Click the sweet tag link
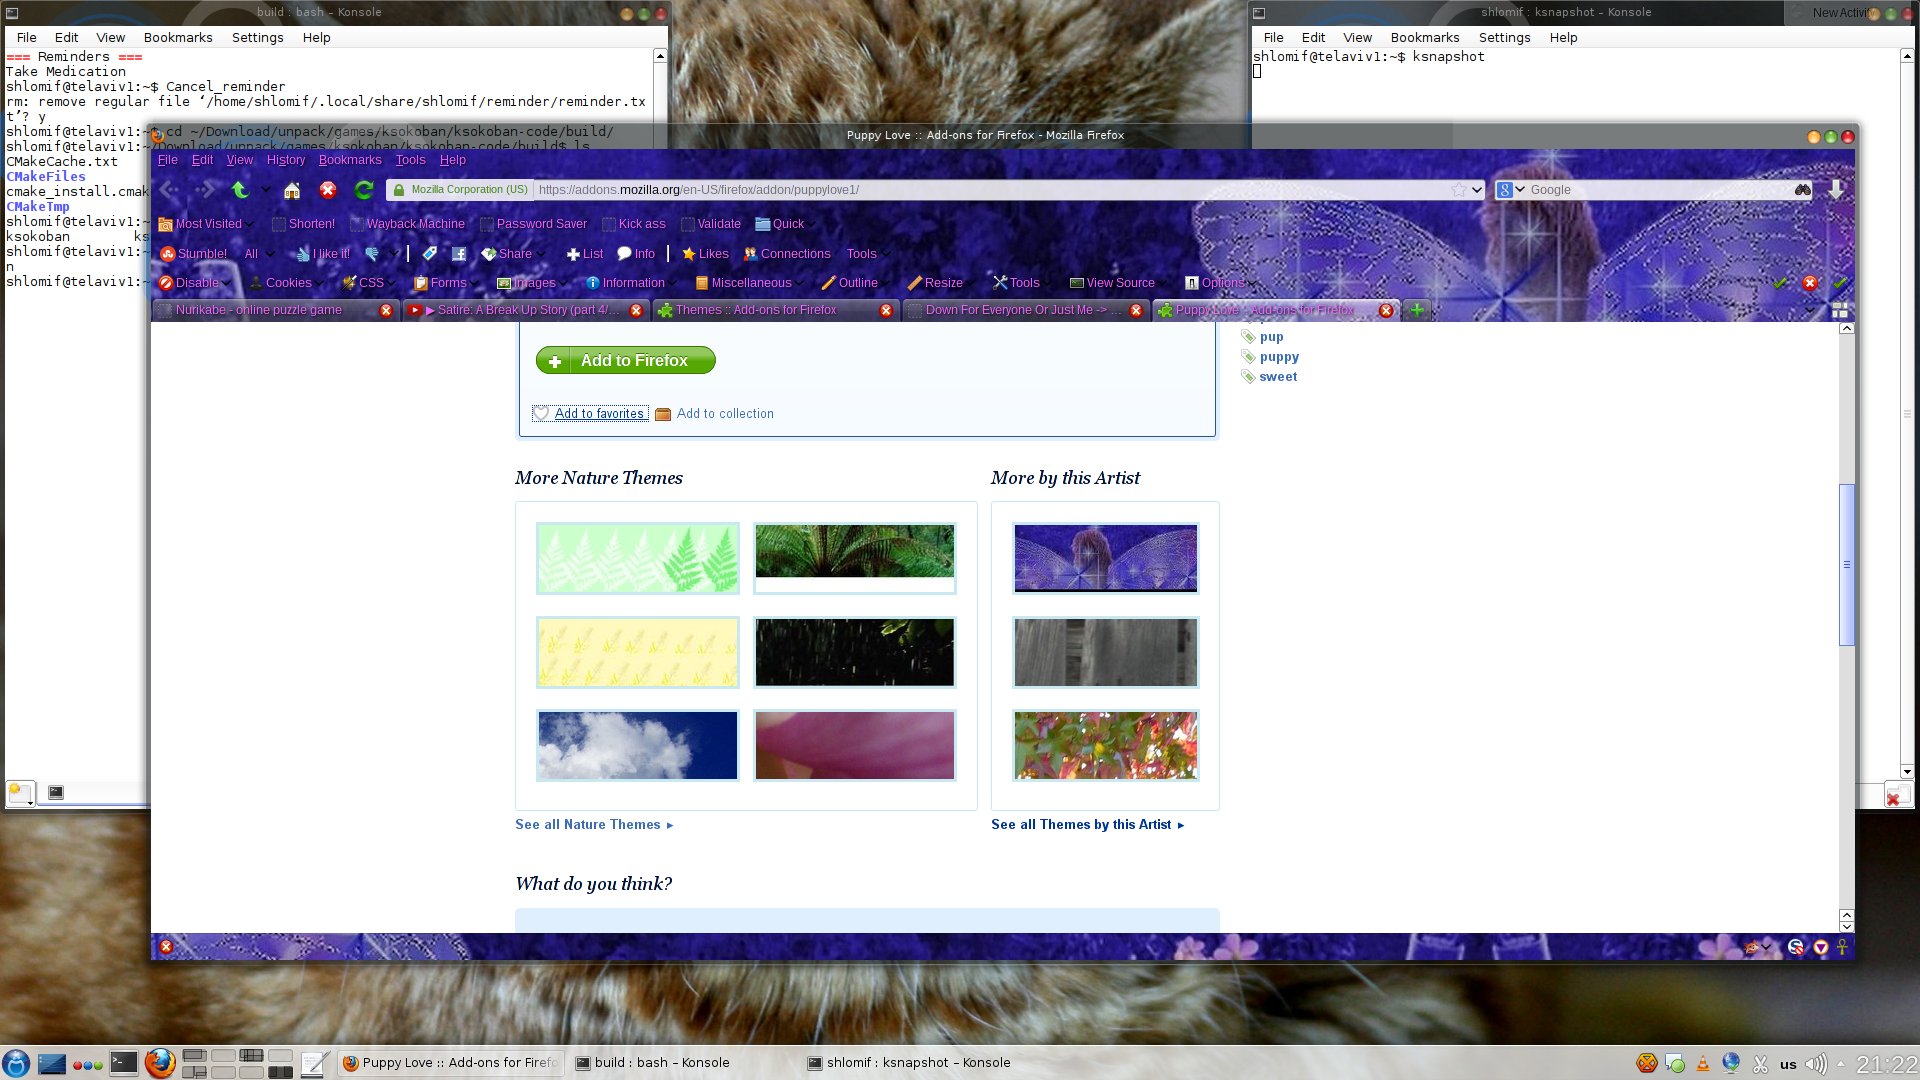Image resolution: width=1920 pixels, height=1080 pixels. (1278, 377)
